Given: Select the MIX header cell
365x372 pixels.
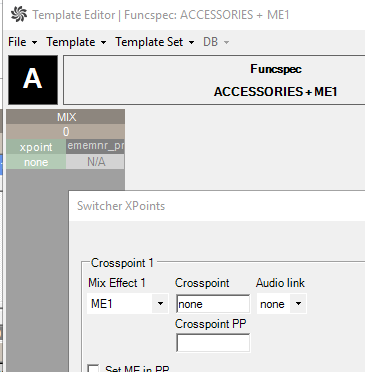Looking at the screenshot, I should tap(66, 117).
